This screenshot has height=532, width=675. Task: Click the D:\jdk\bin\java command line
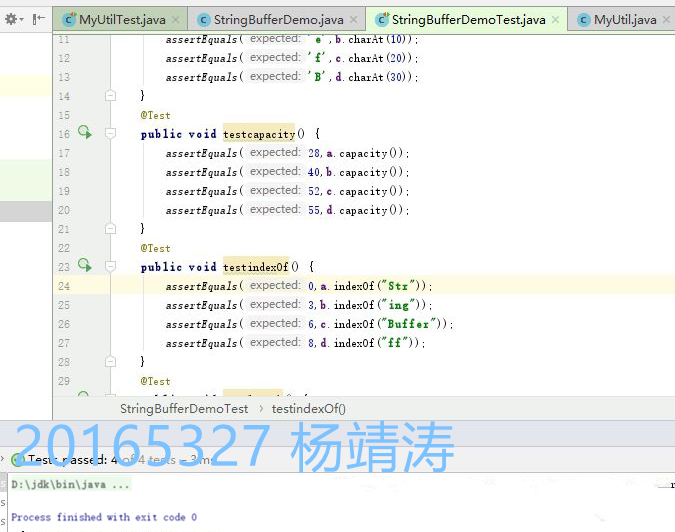(71, 485)
